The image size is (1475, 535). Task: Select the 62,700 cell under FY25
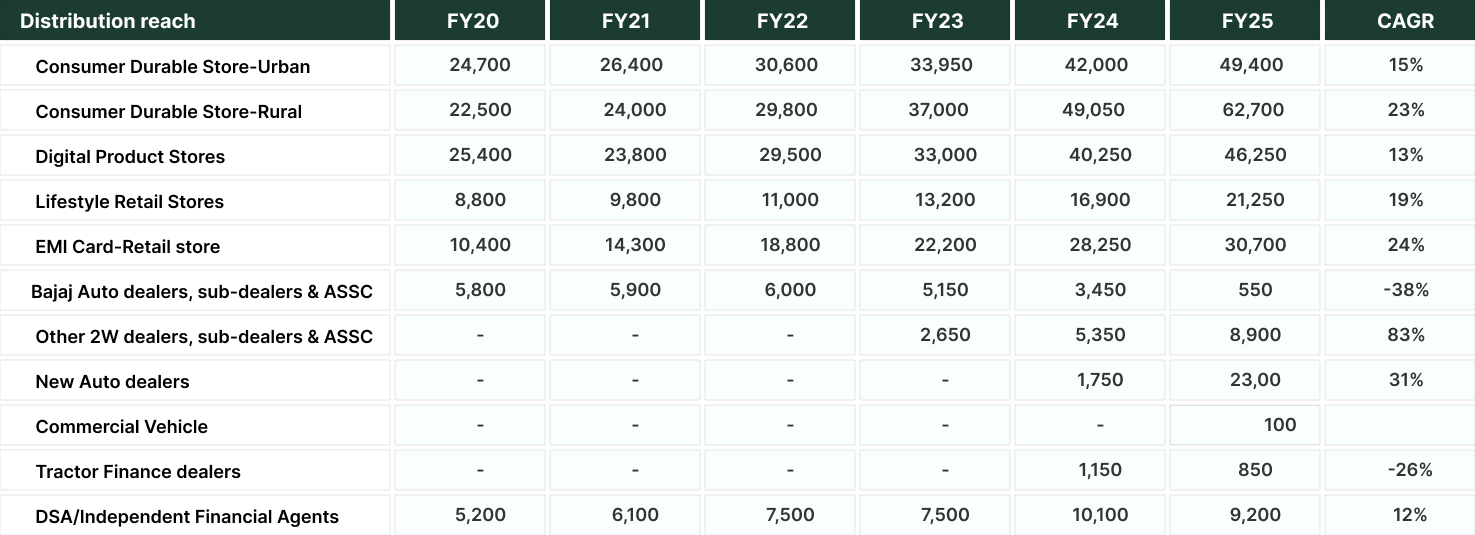point(1253,110)
